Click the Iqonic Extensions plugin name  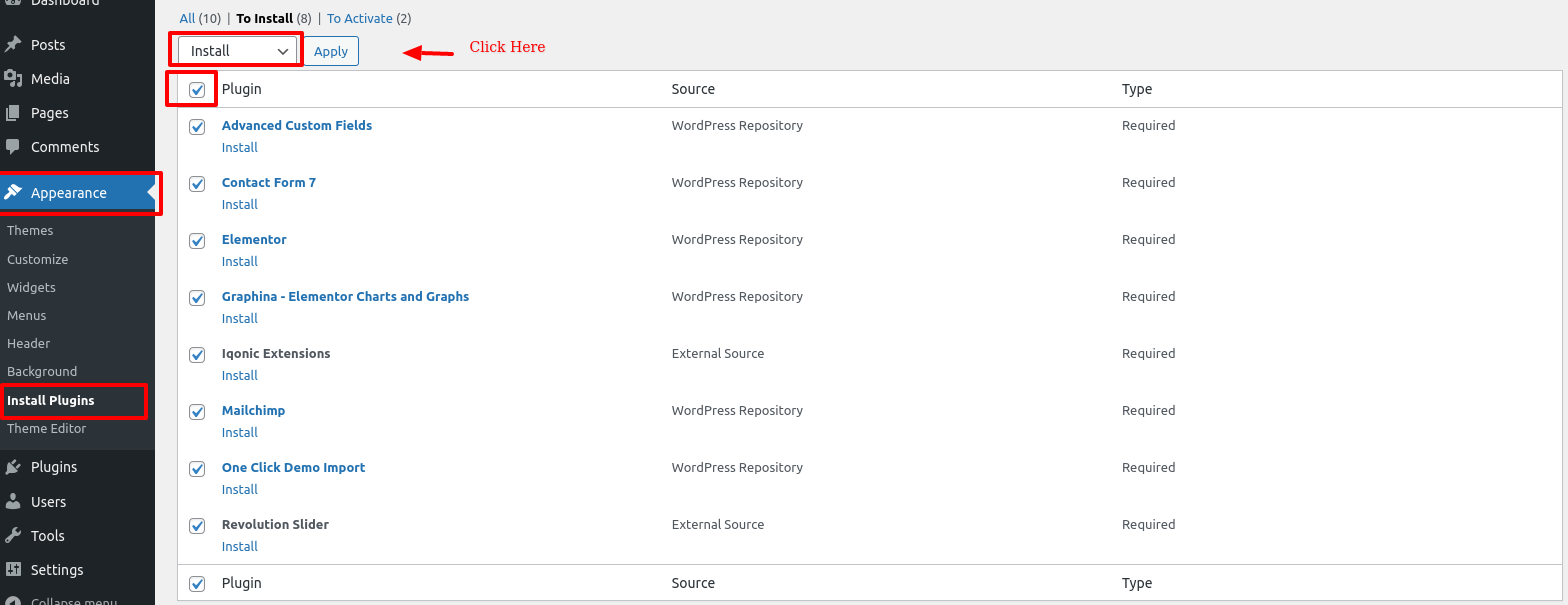click(276, 353)
